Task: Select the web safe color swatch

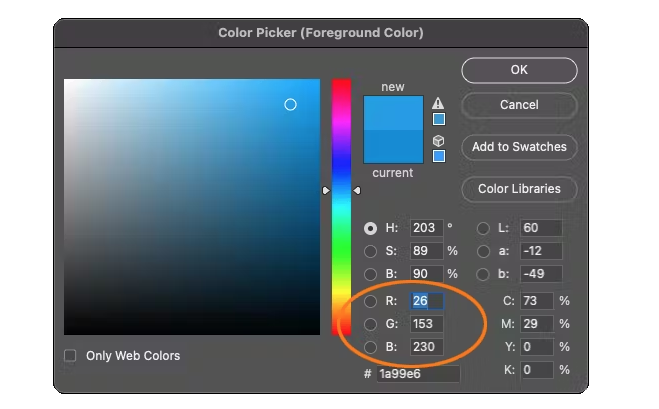Action: coord(439,156)
